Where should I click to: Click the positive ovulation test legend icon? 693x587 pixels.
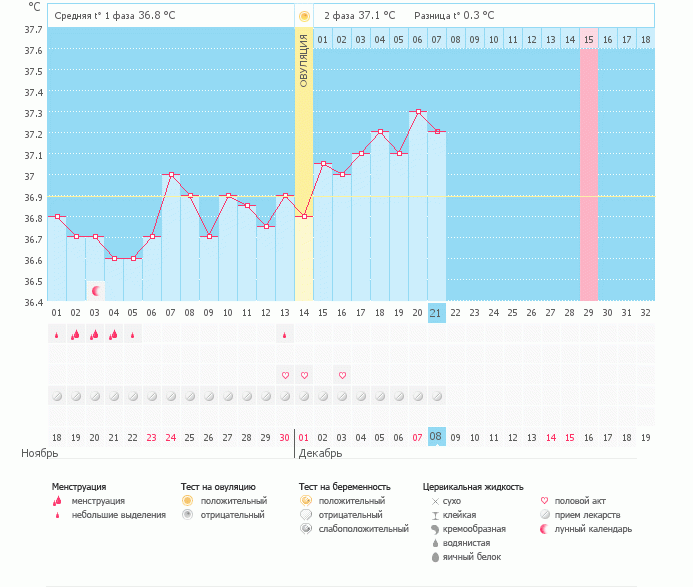click(187, 500)
